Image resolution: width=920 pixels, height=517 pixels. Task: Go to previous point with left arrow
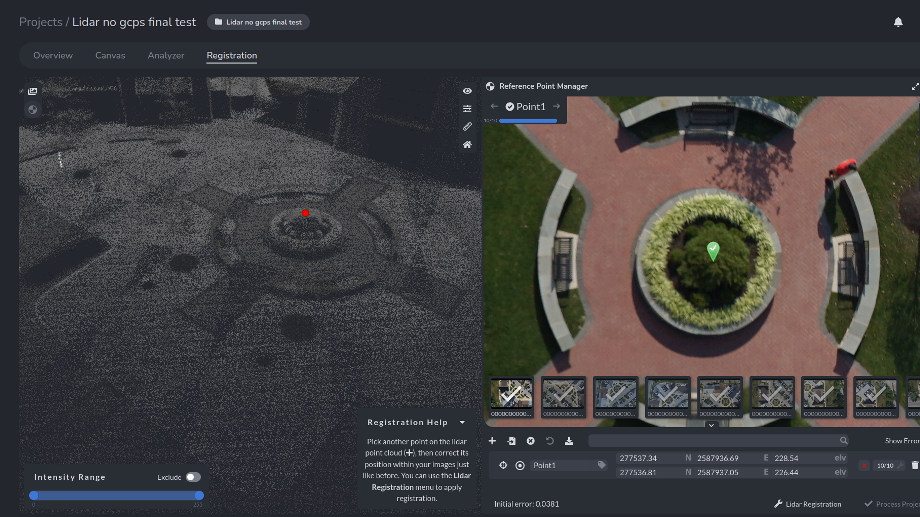click(x=494, y=106)
